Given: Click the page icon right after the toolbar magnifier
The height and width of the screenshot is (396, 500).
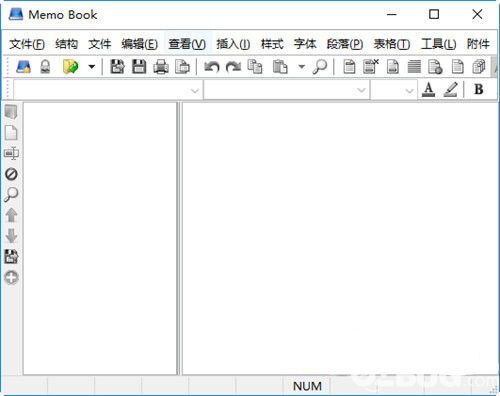Looking at the screenshot, I should click(349, 67).
